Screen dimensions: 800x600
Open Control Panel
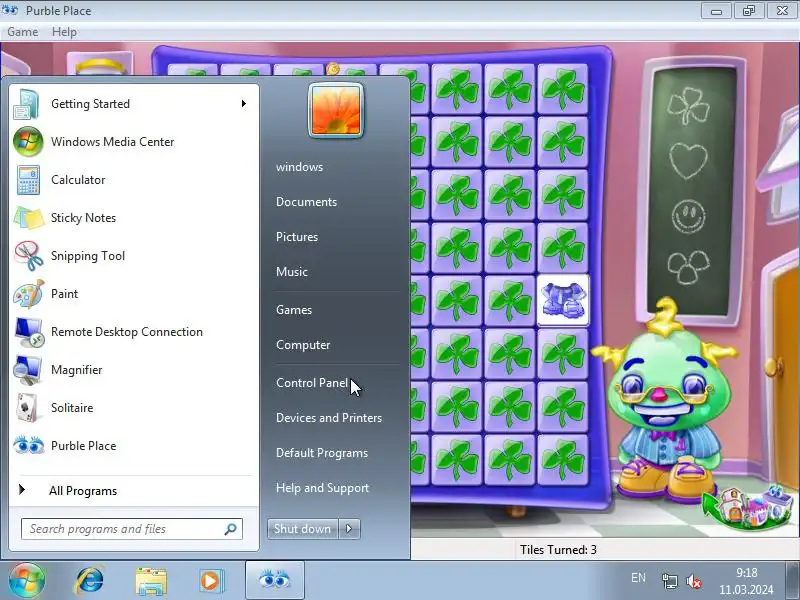pyautogui.click(x=312, y=383)
